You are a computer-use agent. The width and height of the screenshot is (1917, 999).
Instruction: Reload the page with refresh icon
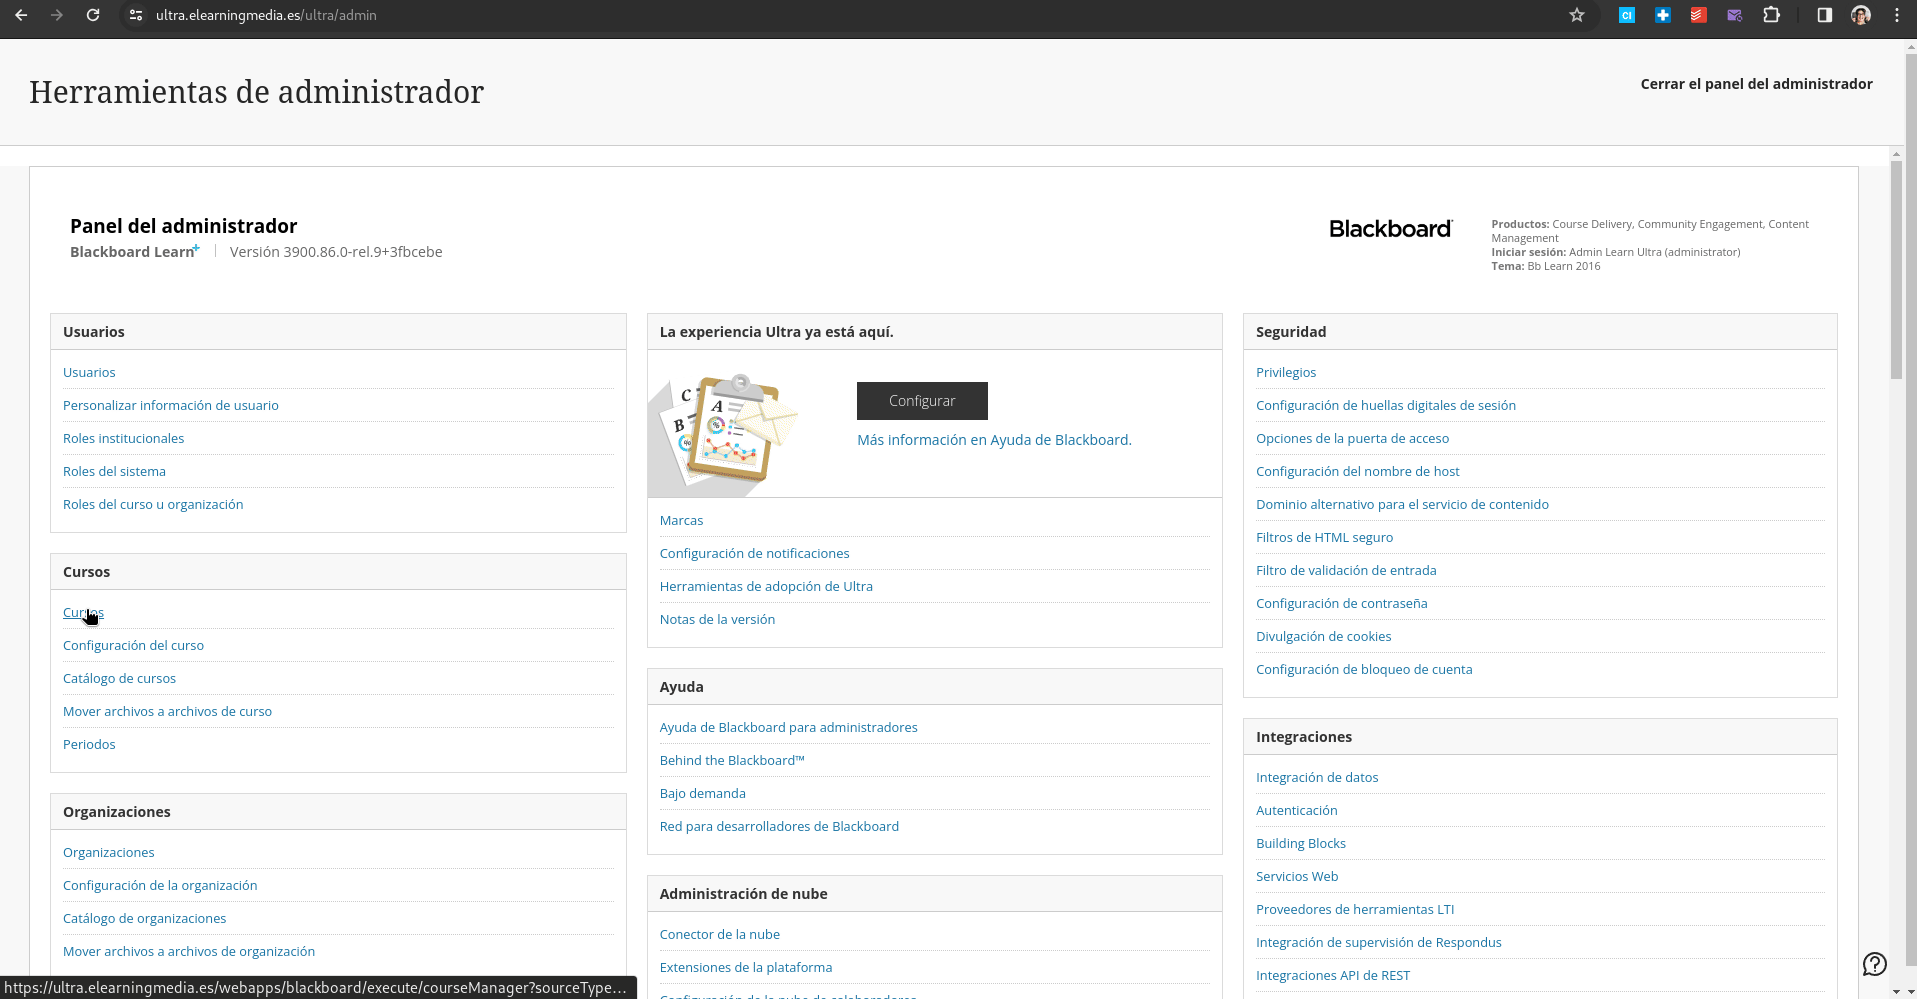[x=93, y=15]
